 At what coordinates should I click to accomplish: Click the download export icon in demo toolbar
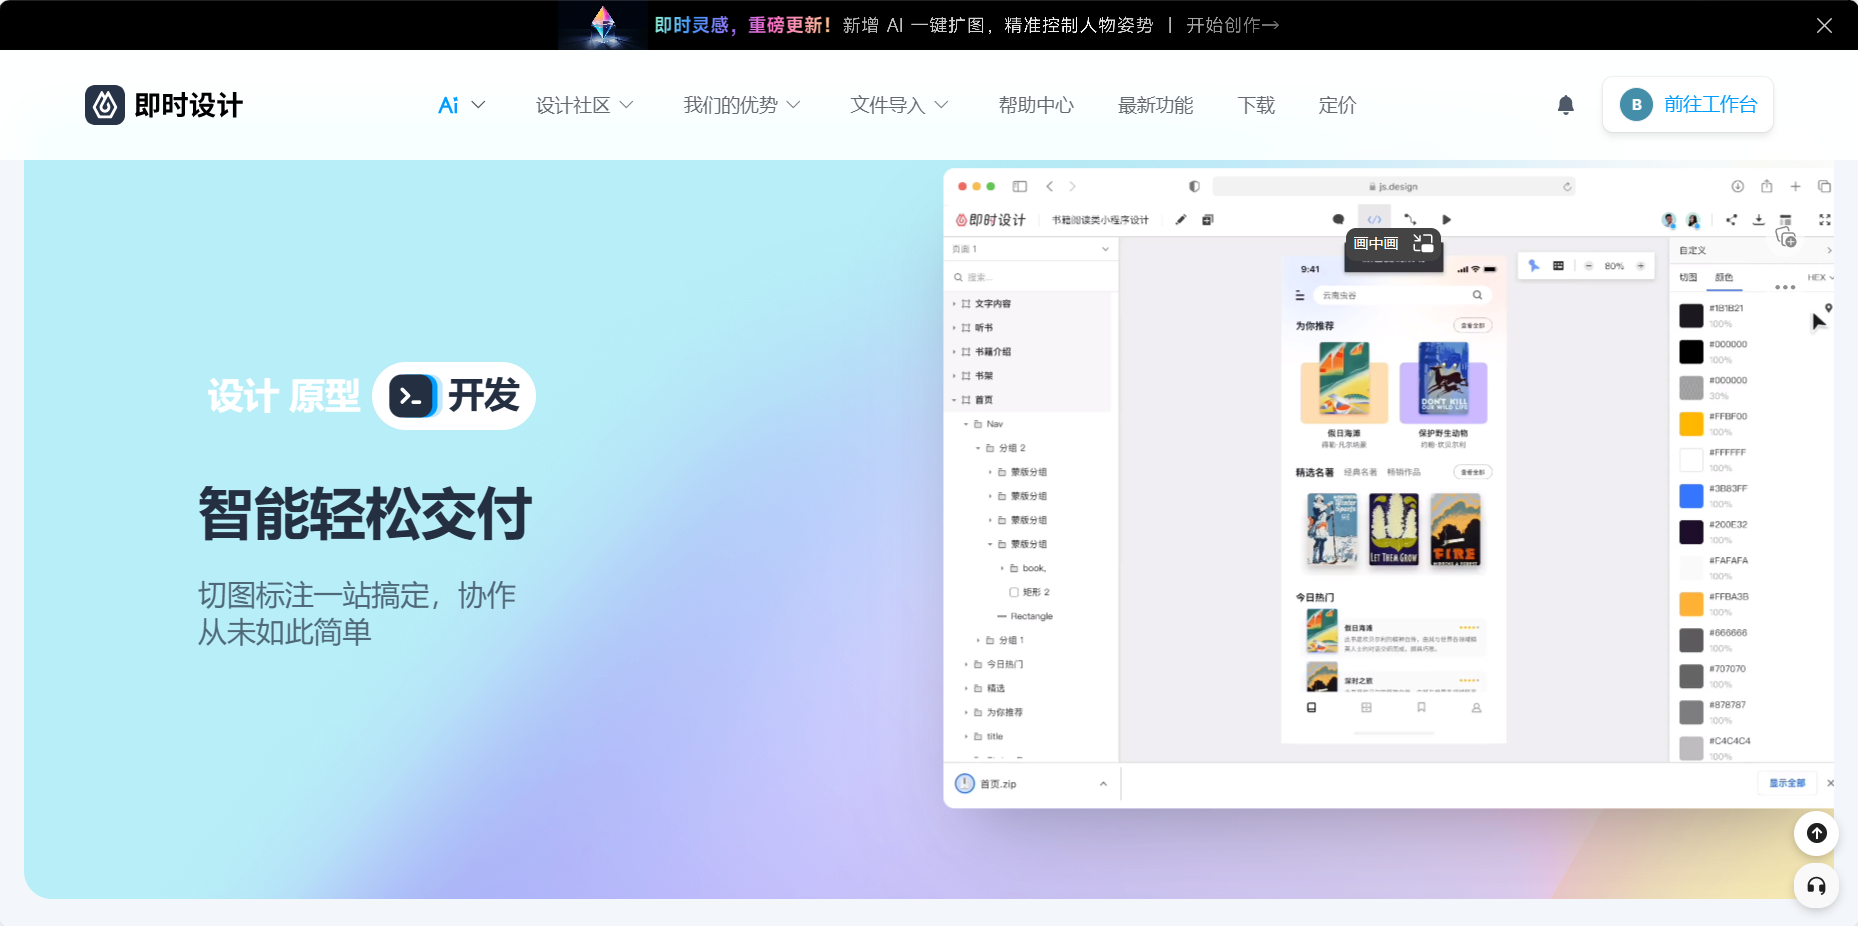[x=1758, y=219]
